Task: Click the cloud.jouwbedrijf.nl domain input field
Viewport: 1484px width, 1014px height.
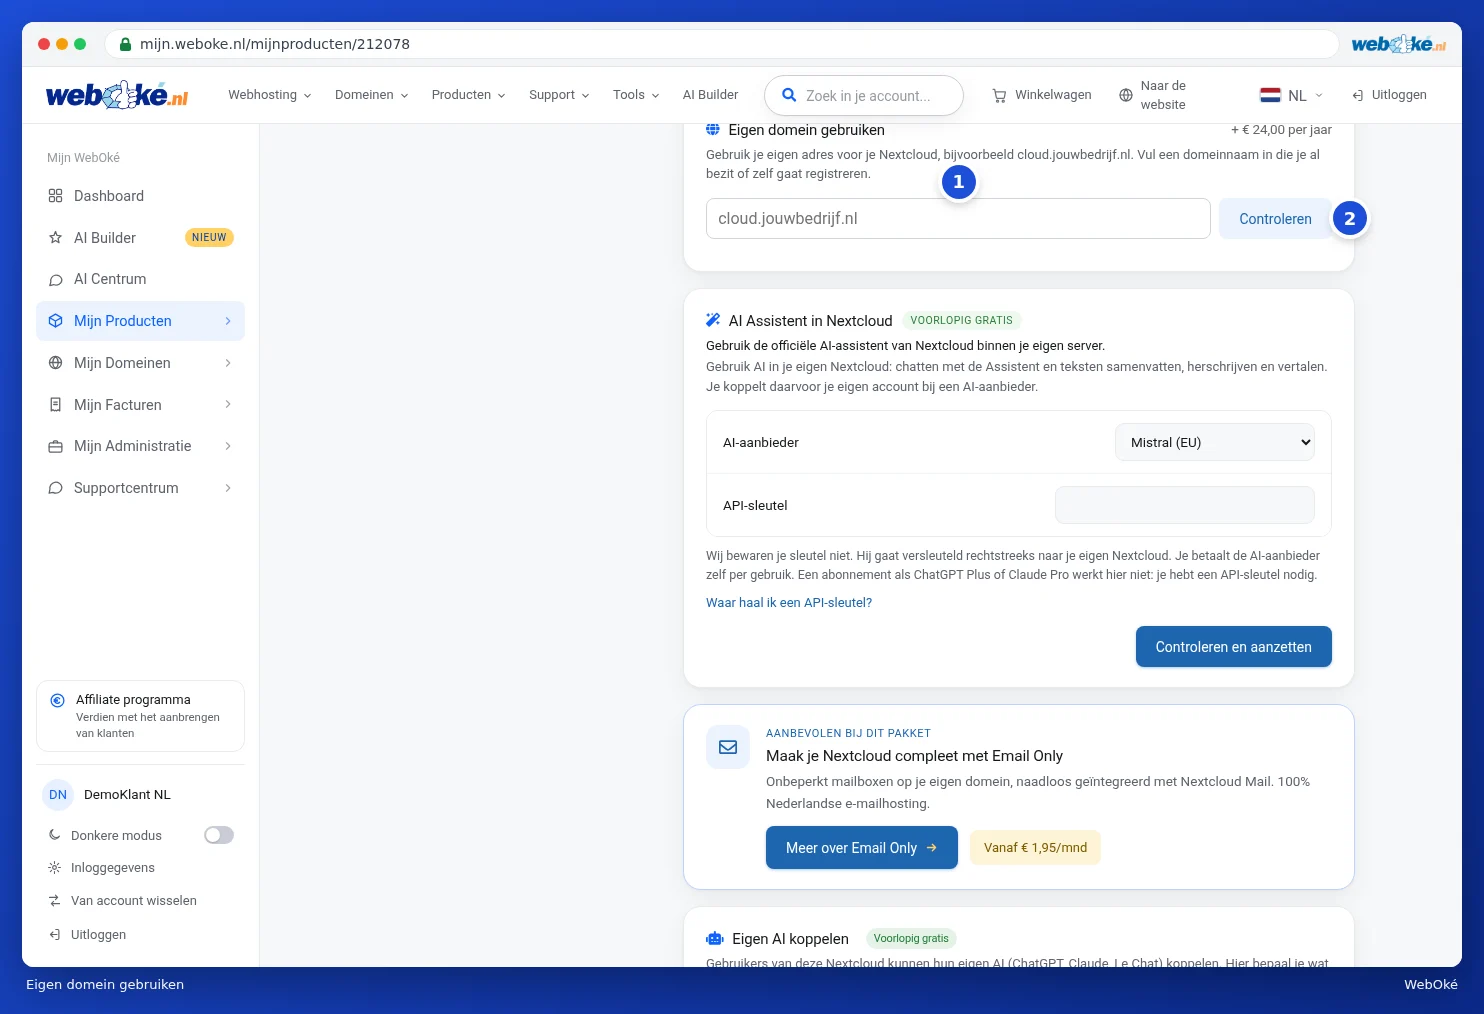Action: point(958,219)
